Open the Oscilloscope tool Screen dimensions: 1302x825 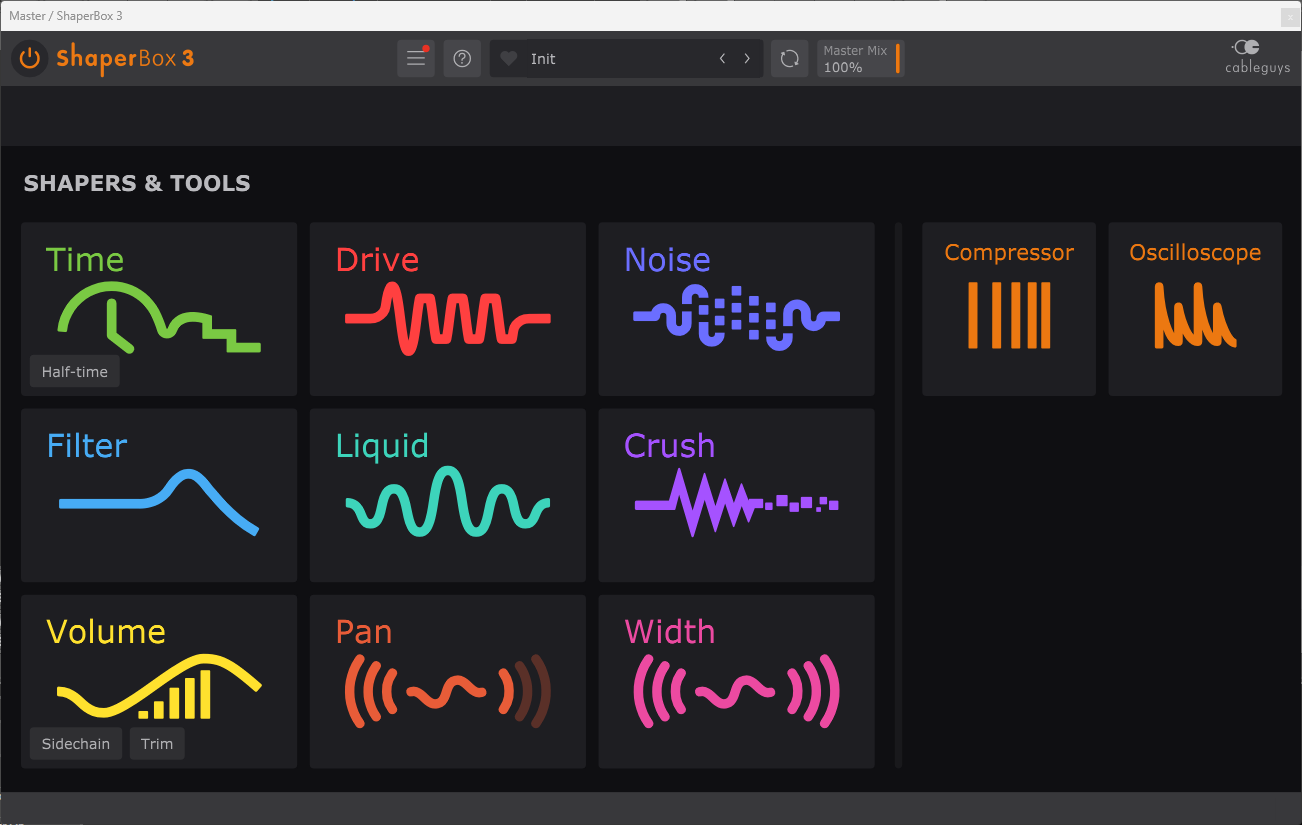(x=1195, y=309)
